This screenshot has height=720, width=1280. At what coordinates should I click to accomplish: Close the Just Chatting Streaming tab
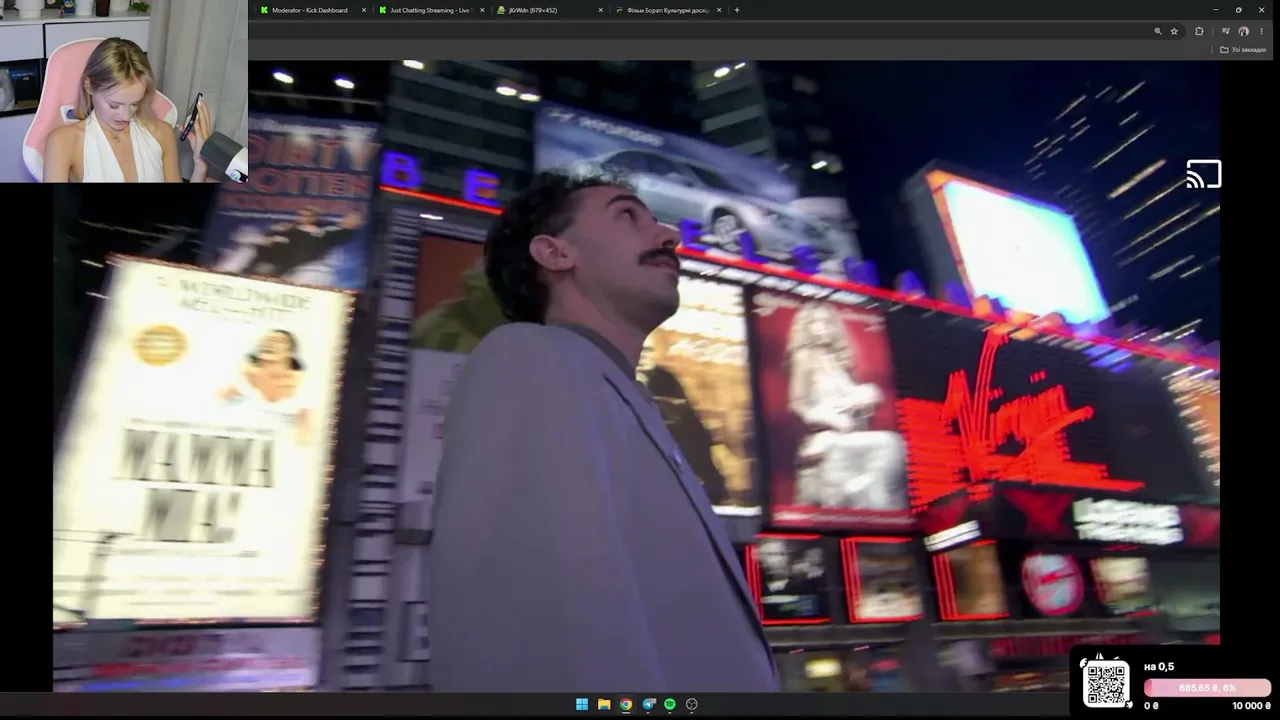[x=482, y=10]
